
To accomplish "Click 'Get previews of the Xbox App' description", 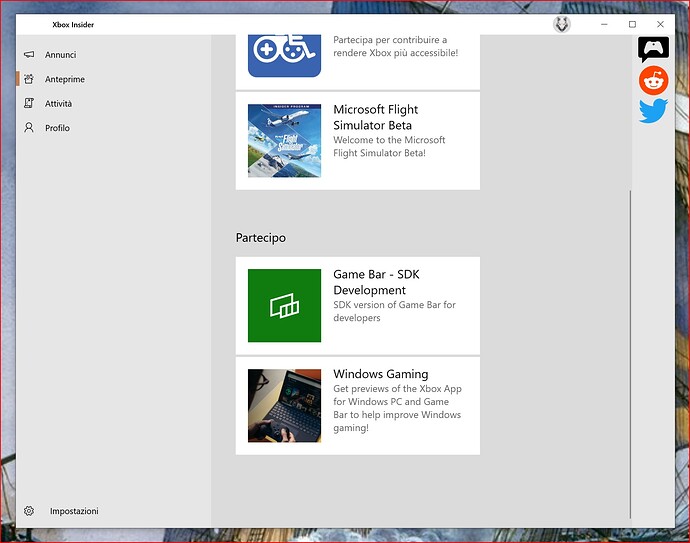I will pyautogui.click(x=397, y=408).
